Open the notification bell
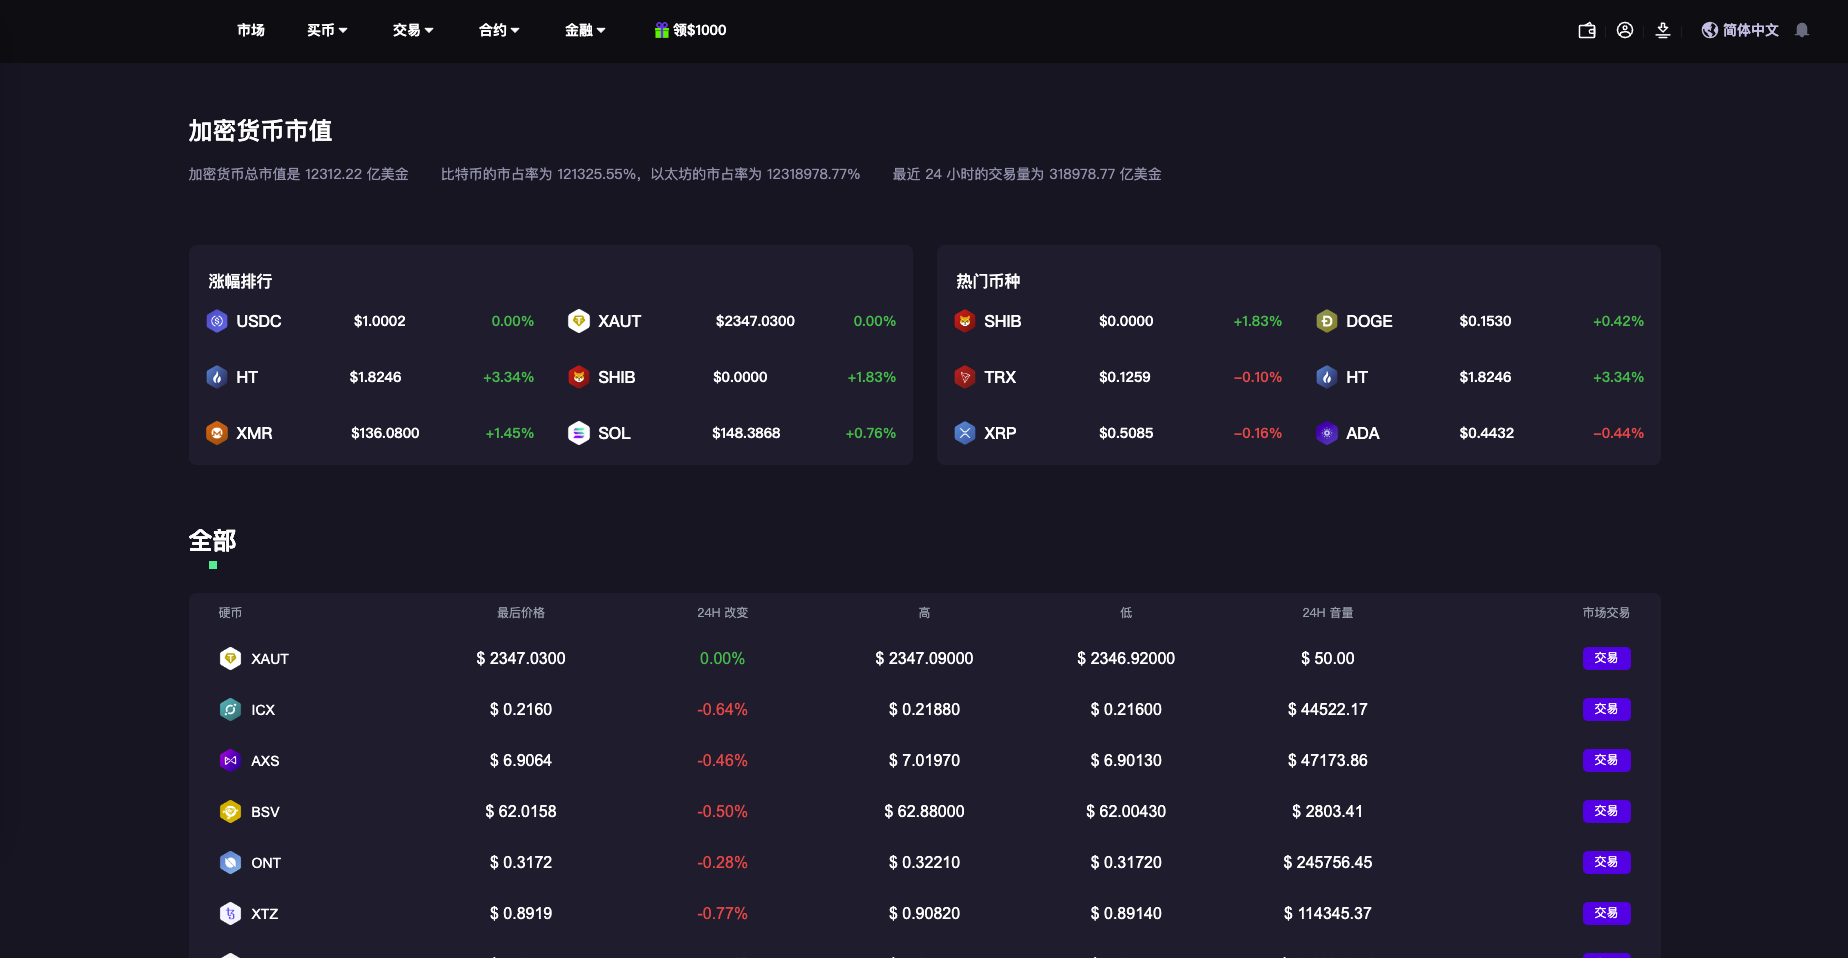1848x958 pixels. [1802, 30]
